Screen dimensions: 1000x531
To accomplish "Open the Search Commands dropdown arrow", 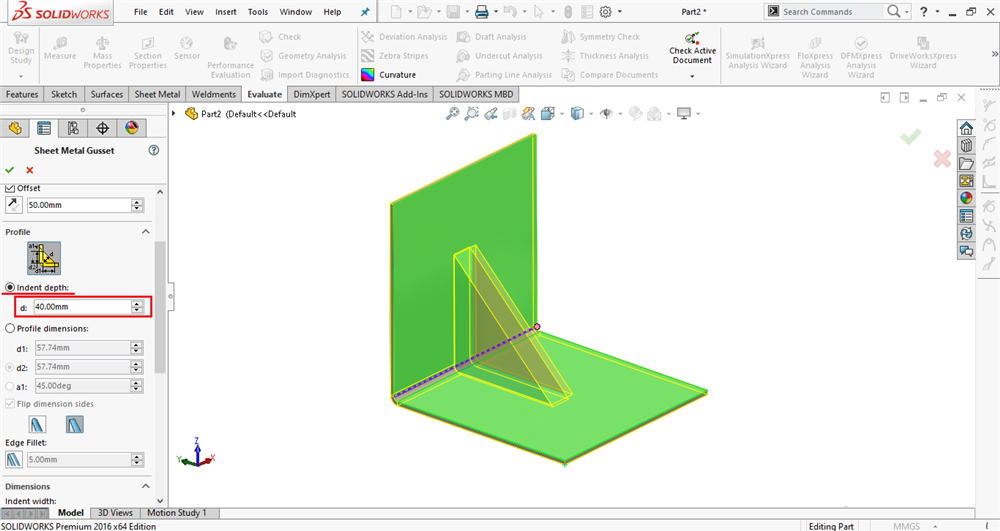I will coord(906,11).
